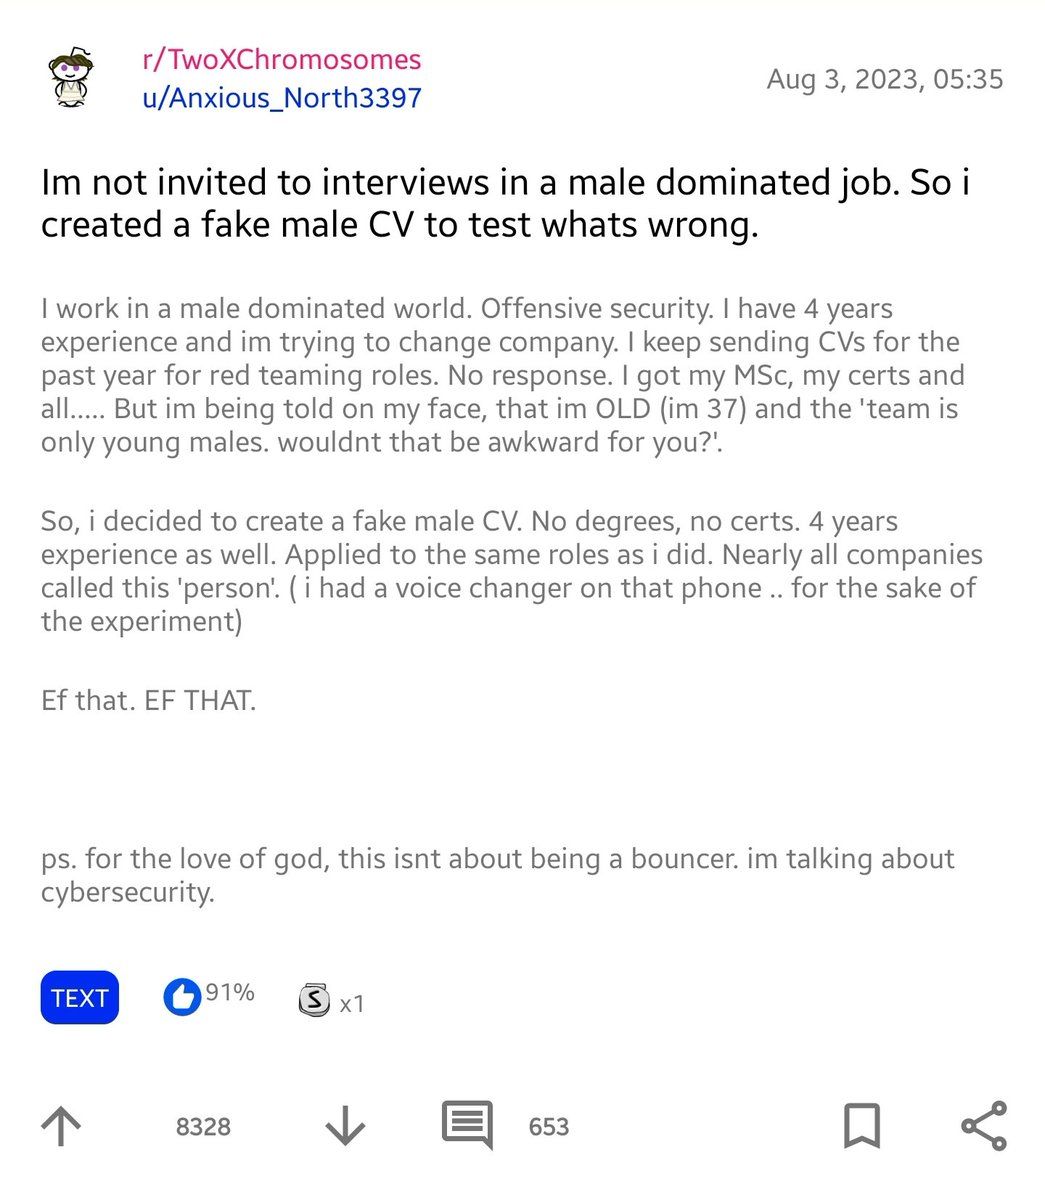Click the blue thumbs-up upvote ratio icon
The image size is (1045, 1200).
(x=182, y=997)
